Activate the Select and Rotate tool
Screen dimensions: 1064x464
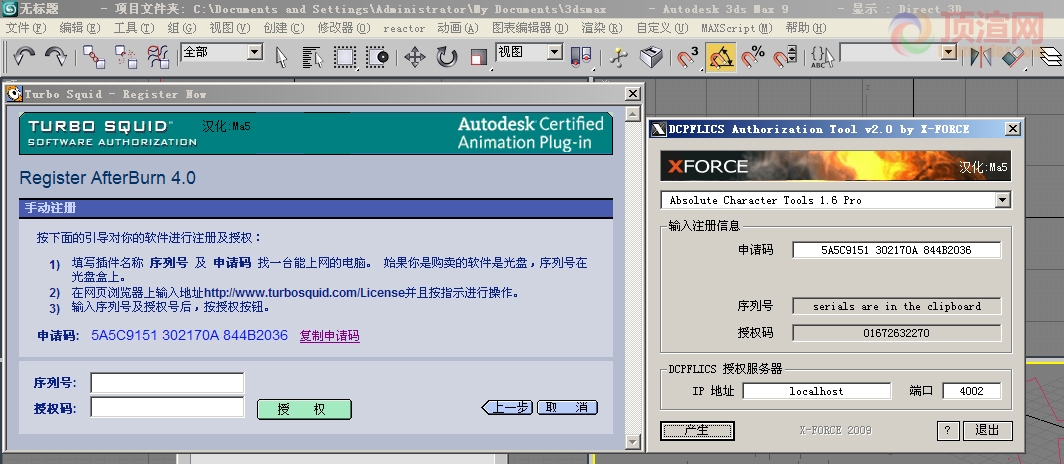coord(446,56)
